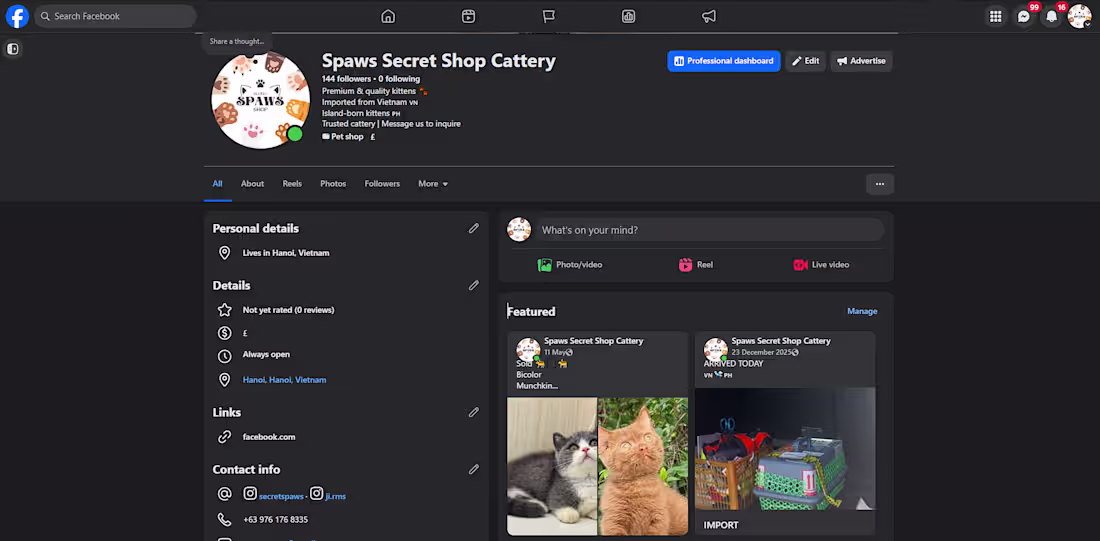Open the ARRIVED TODAY pet carrier photo
The image size is (1100, 541).
click(x=785, y=449)
